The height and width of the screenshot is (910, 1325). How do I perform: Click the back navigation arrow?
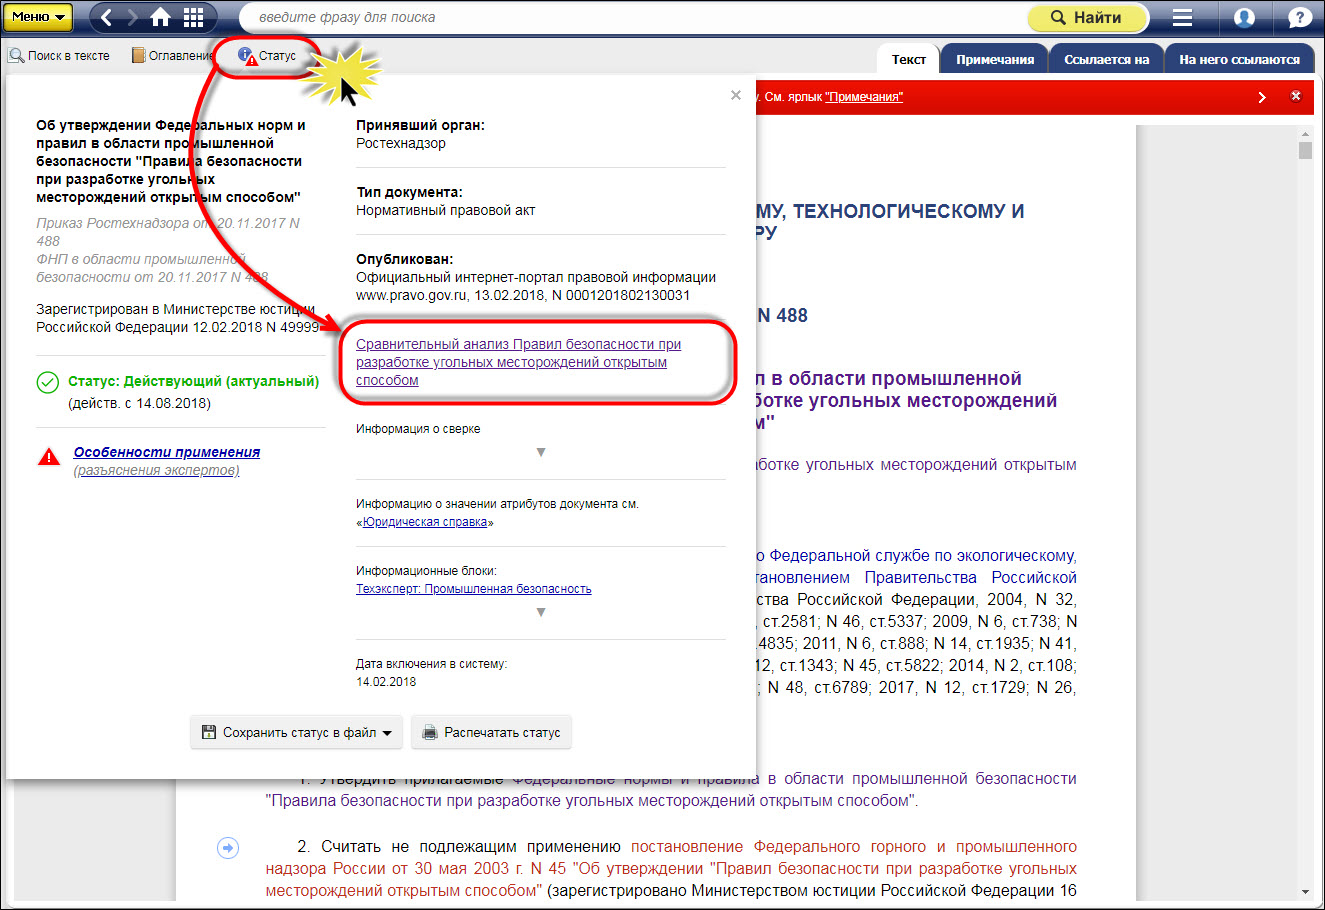click(x=107, y=17)
